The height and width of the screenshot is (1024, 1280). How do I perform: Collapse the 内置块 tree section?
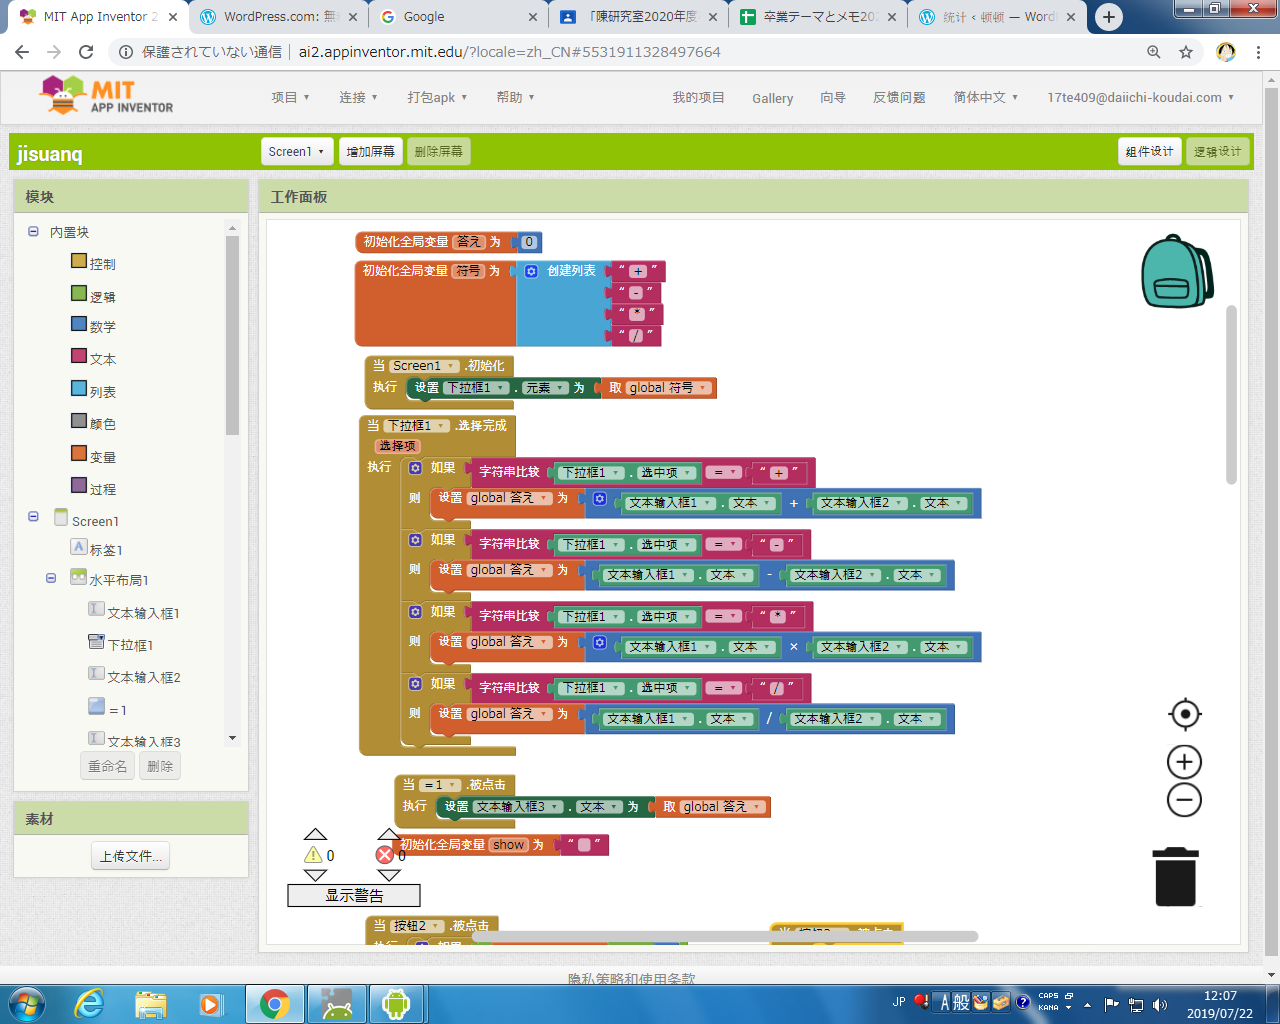(33, 232)
